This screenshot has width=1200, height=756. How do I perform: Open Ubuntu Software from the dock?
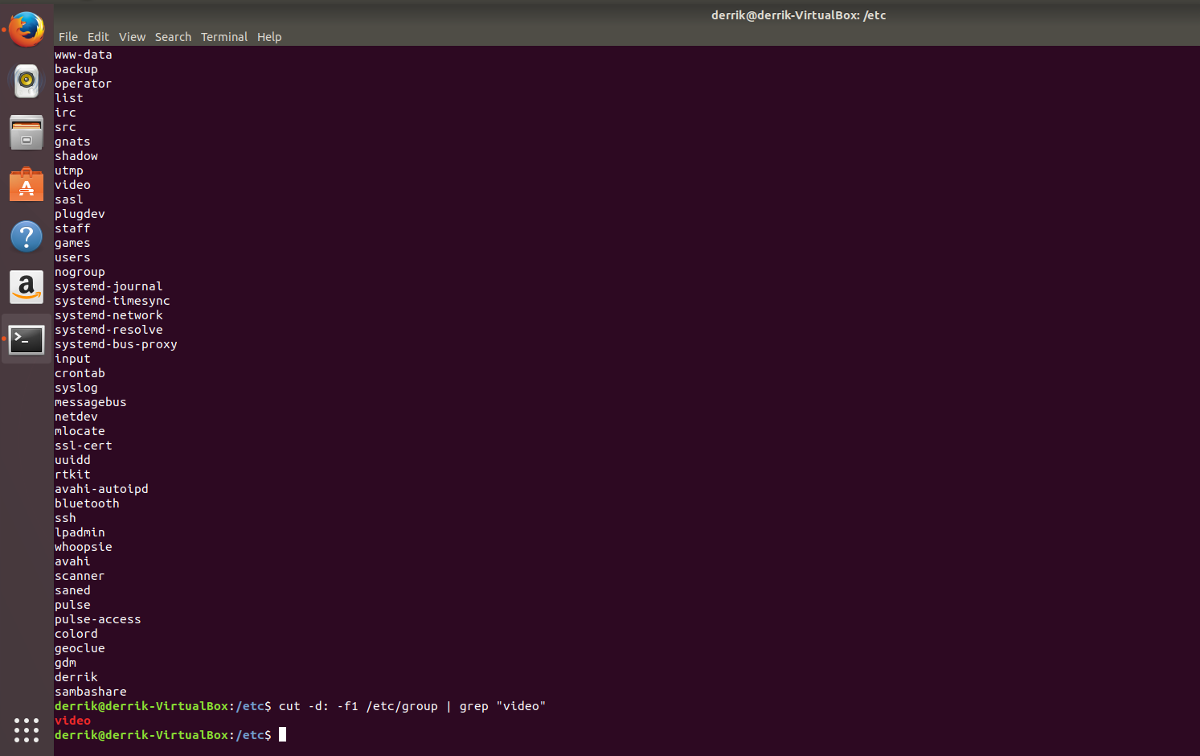pos(27,185)
